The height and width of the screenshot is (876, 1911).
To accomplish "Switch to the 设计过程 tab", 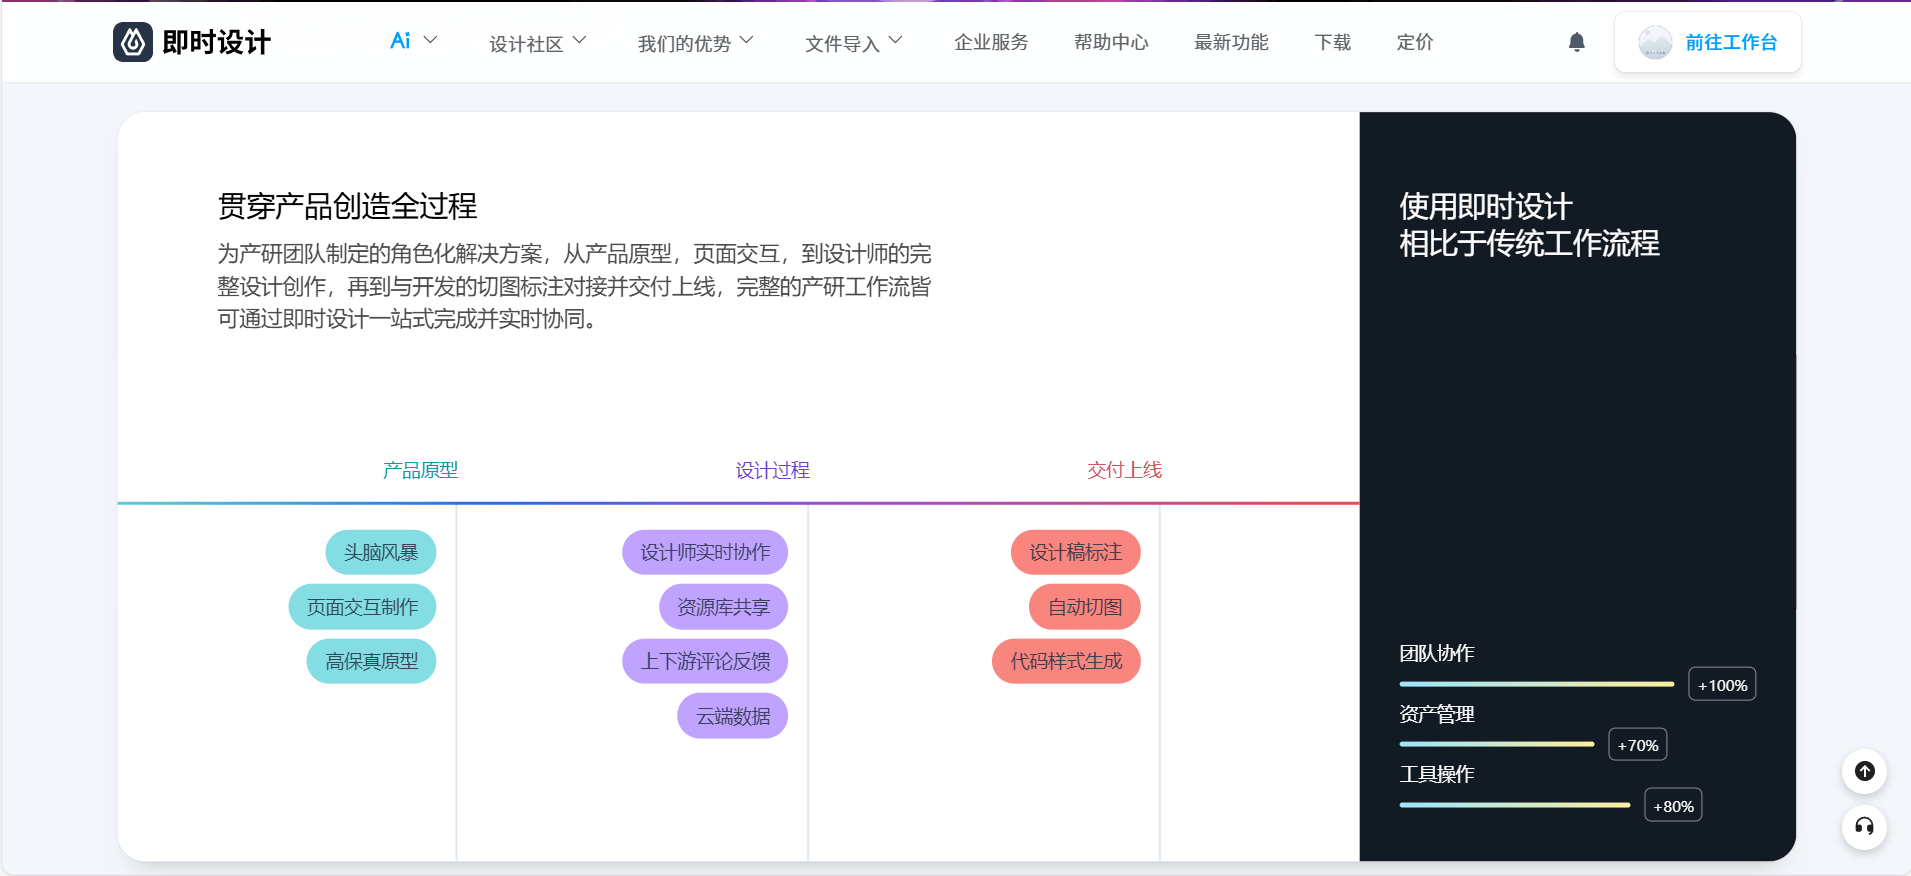I will [772, 470].
